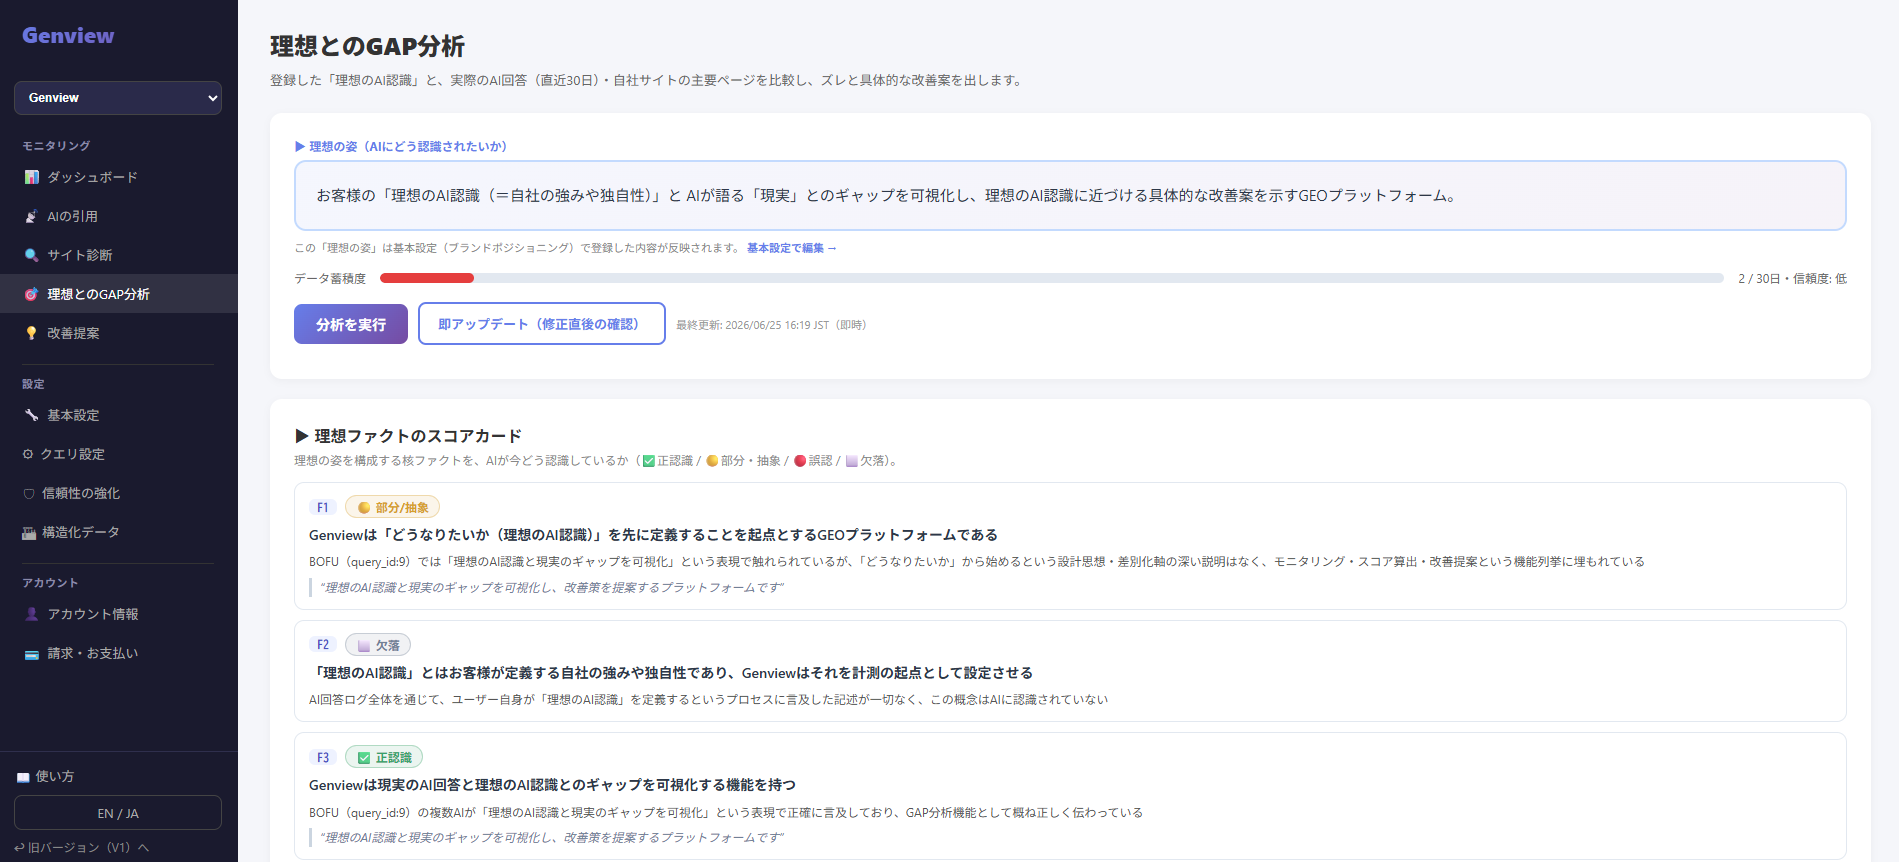This screenshot has height=862, width=1899.
Task: Click the 構造化データ icon
Action: [29, 533]
